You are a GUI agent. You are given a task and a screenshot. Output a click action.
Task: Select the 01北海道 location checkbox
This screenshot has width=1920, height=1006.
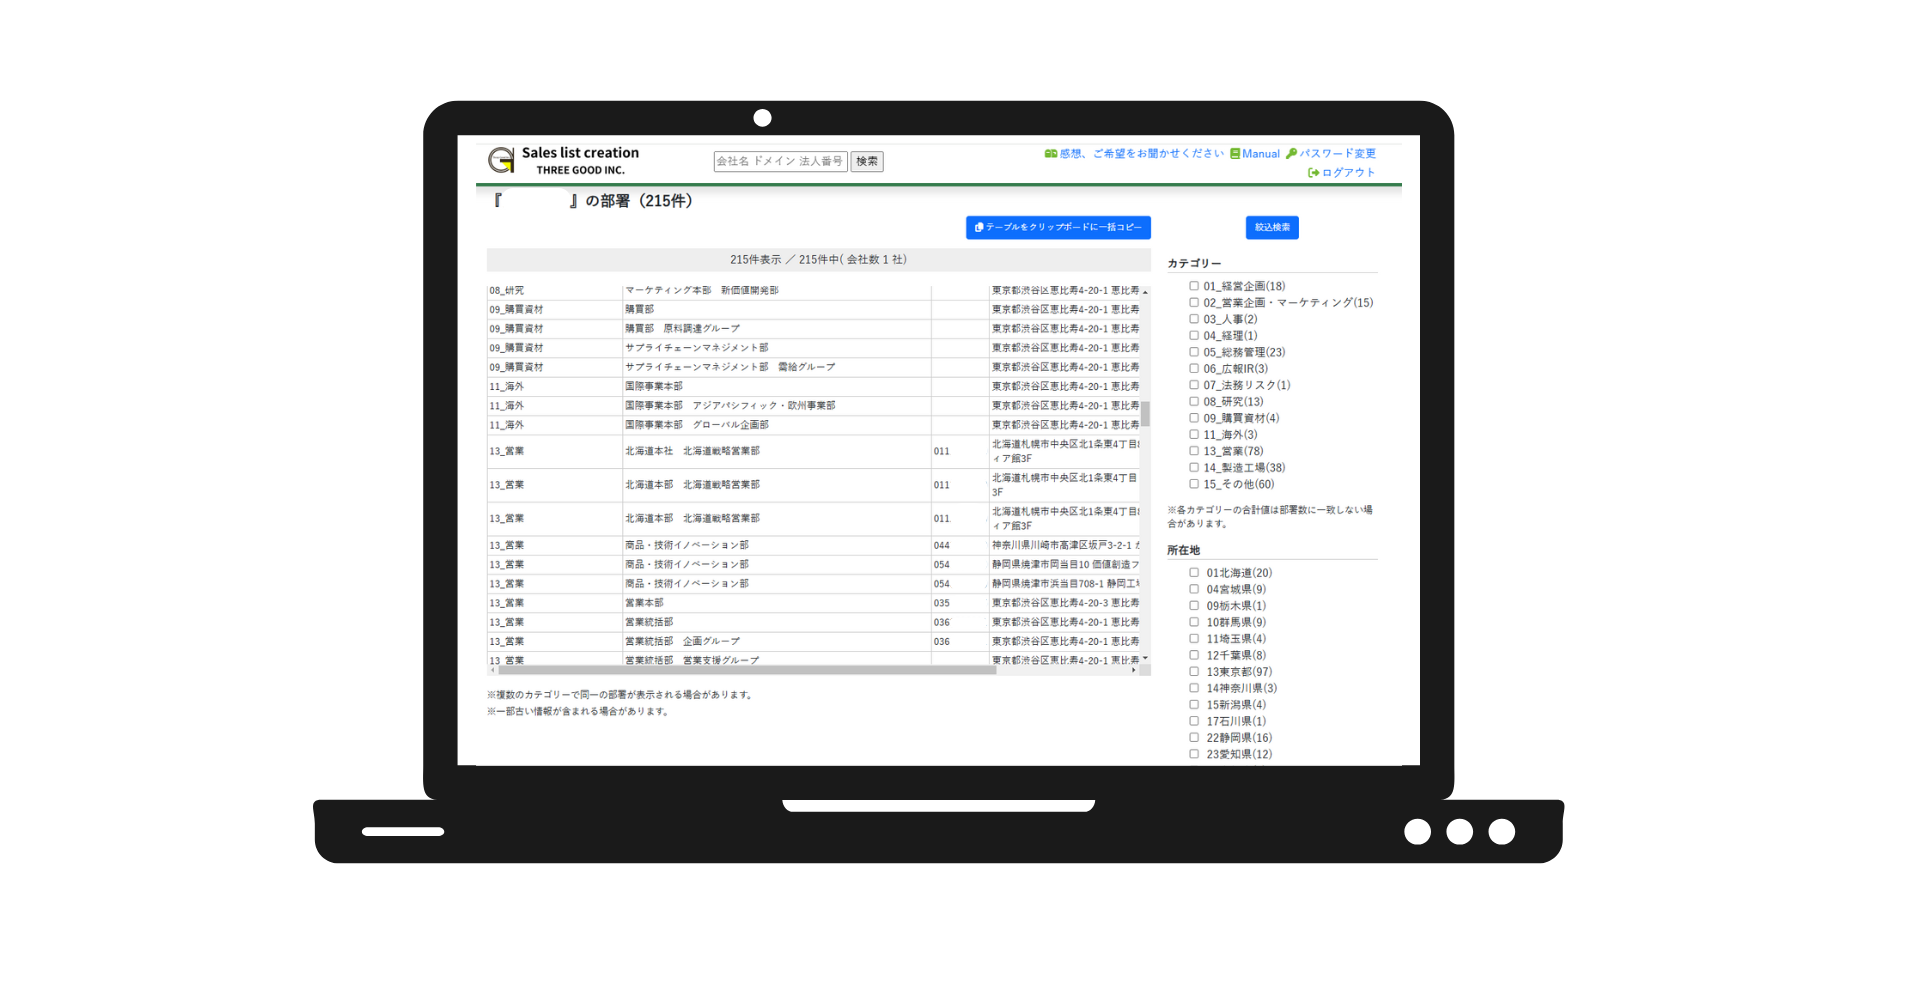[x=1194, y=573]
